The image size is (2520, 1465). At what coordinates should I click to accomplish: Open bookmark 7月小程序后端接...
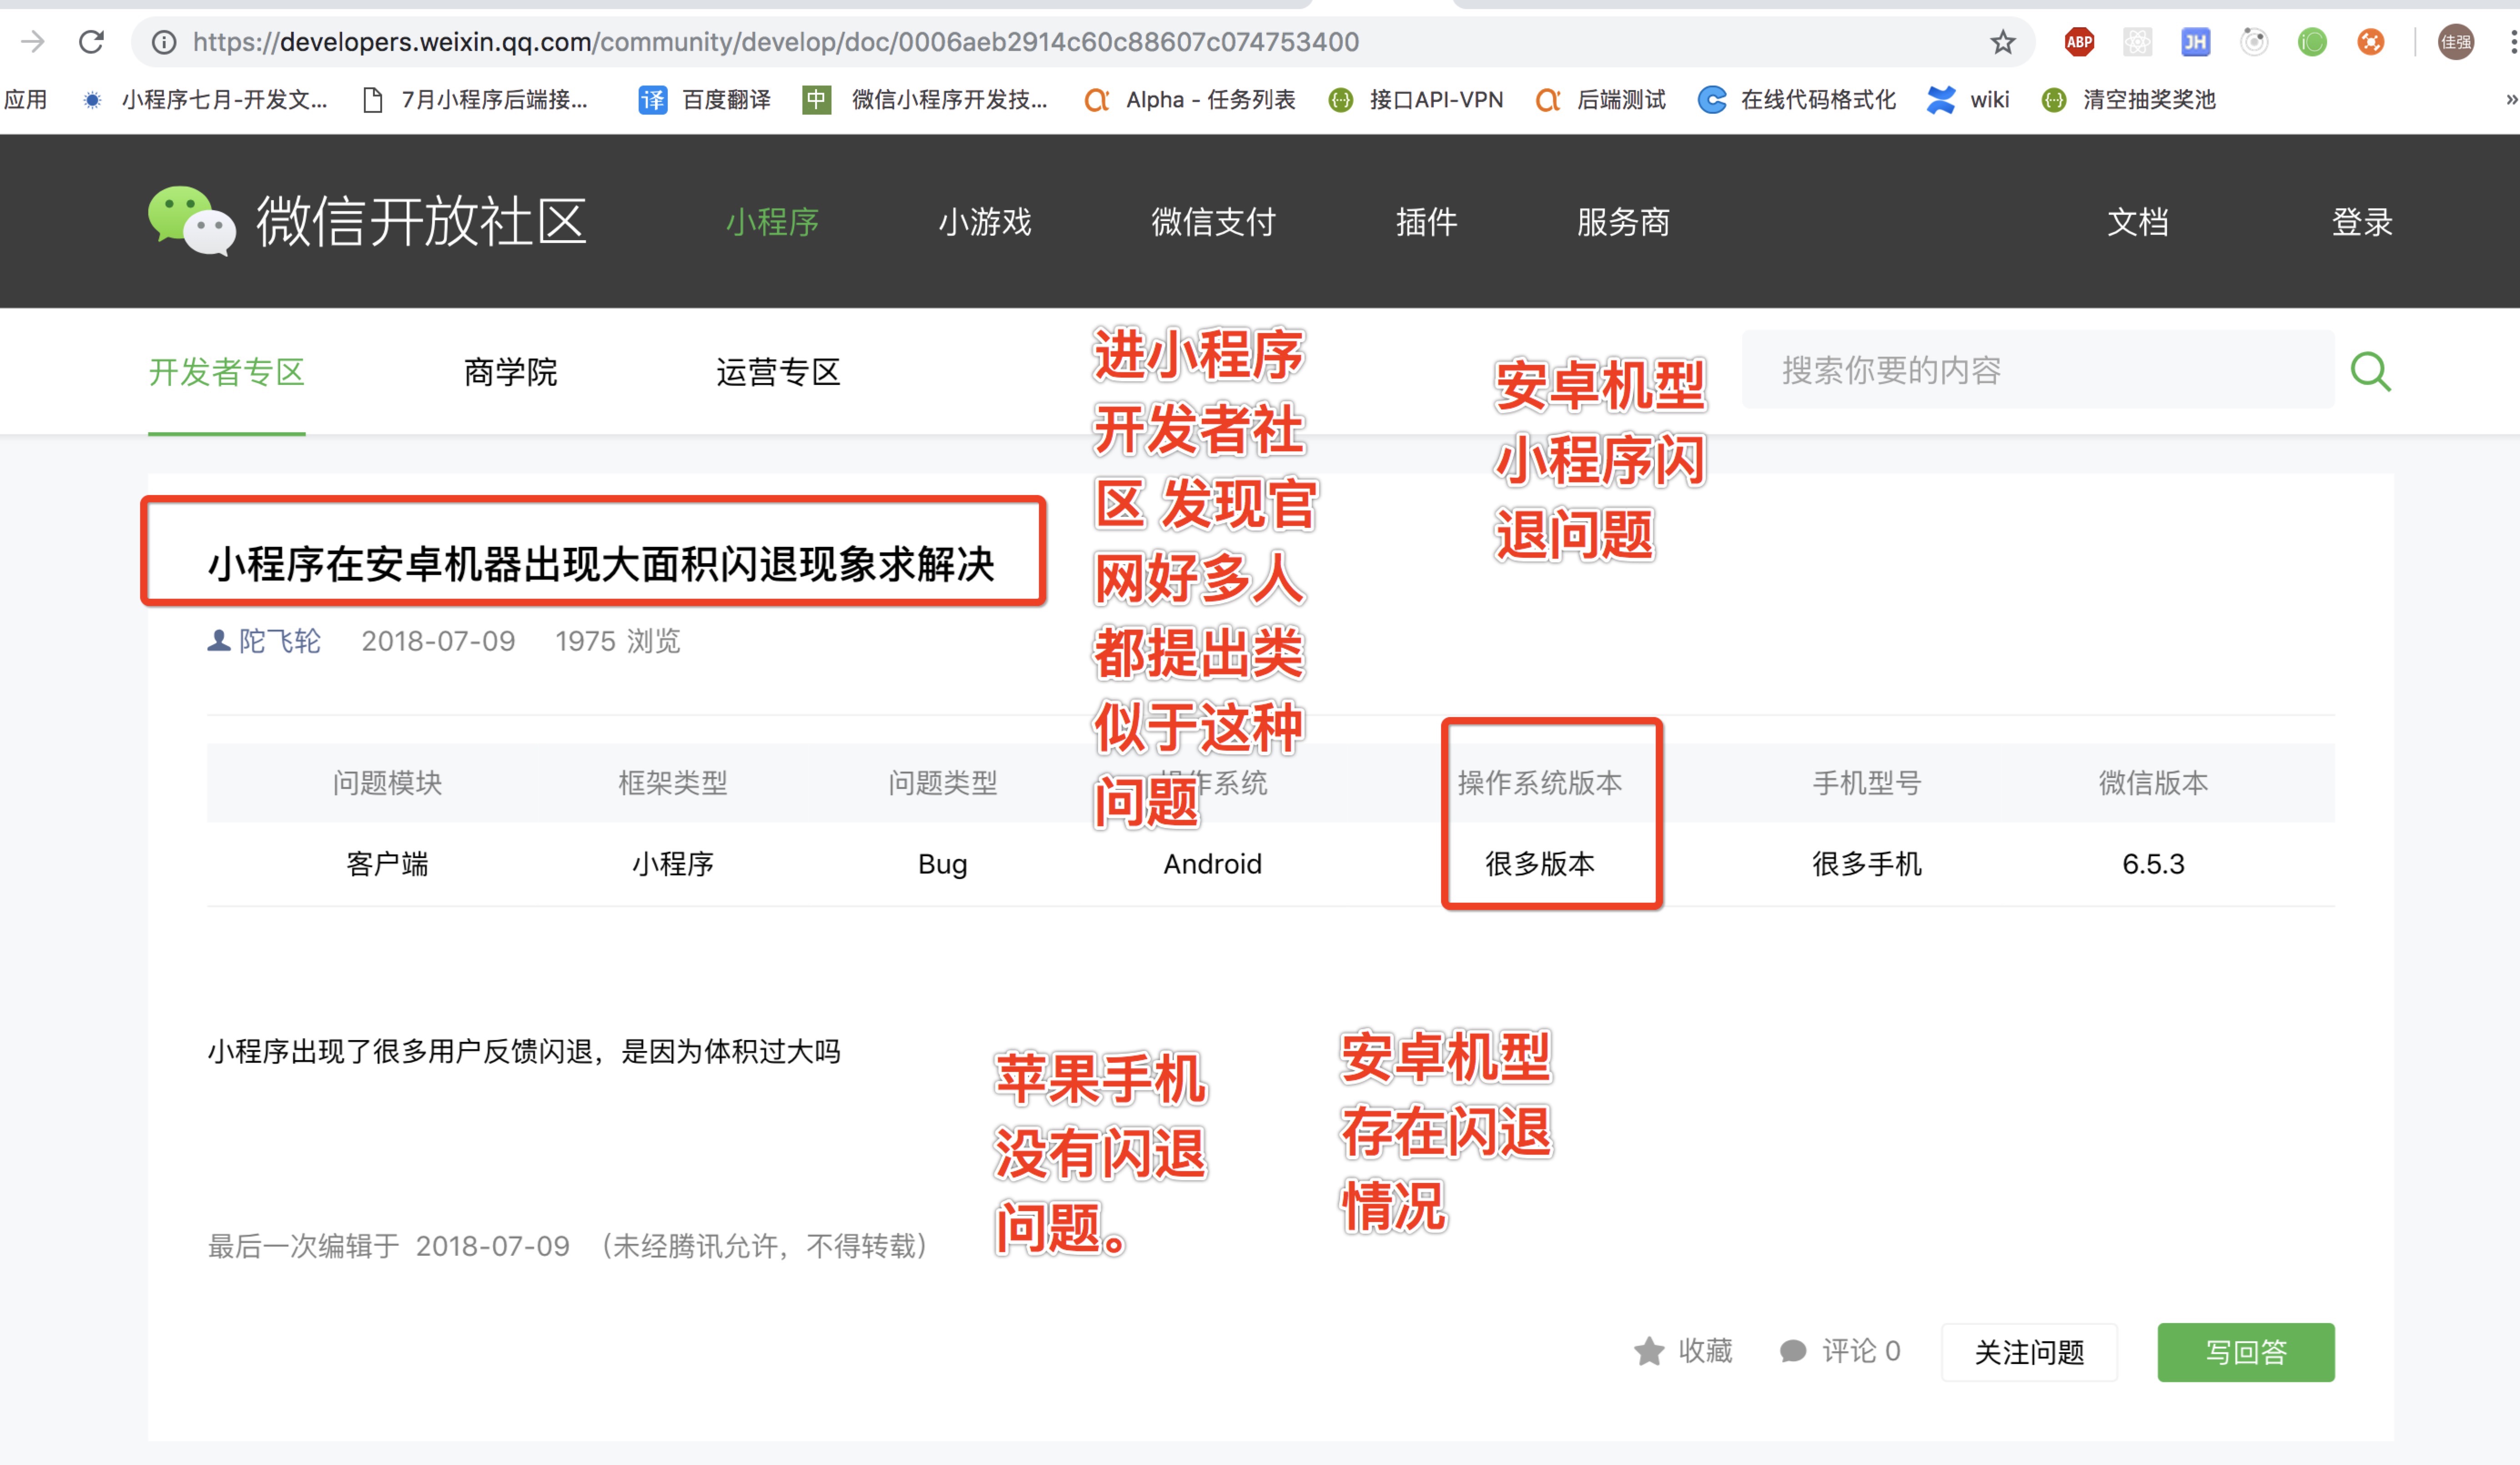(x=476, y=99)
